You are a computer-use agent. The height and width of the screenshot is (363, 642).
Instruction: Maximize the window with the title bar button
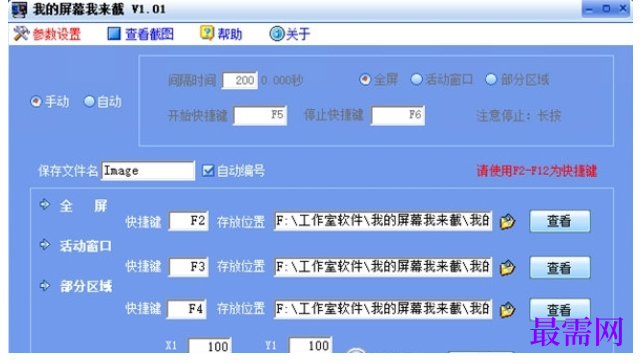(606, 9)
